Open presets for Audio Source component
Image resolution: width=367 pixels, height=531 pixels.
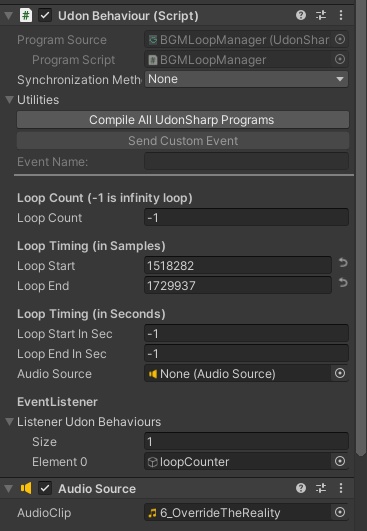(x=321, y=488)
